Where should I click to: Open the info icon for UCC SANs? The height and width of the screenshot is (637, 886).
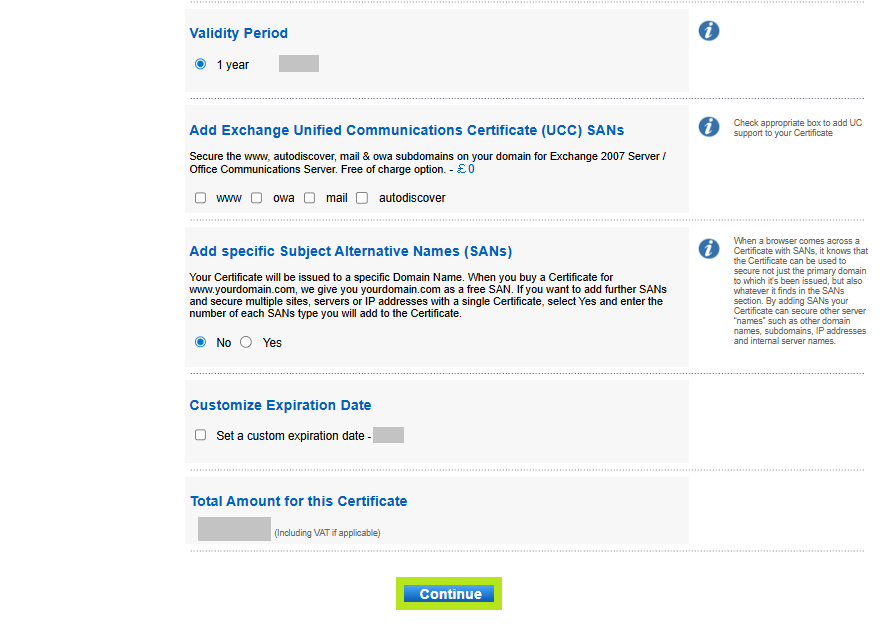709,127
